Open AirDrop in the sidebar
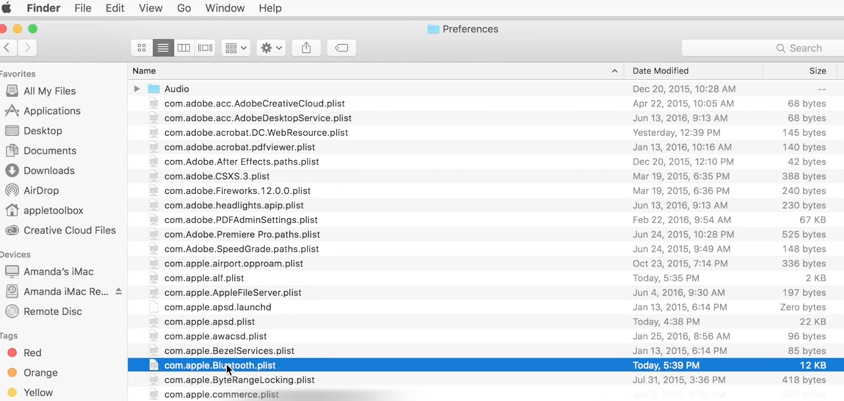The width and height of the screenshot is (844, 401). (x=41, y=190)
